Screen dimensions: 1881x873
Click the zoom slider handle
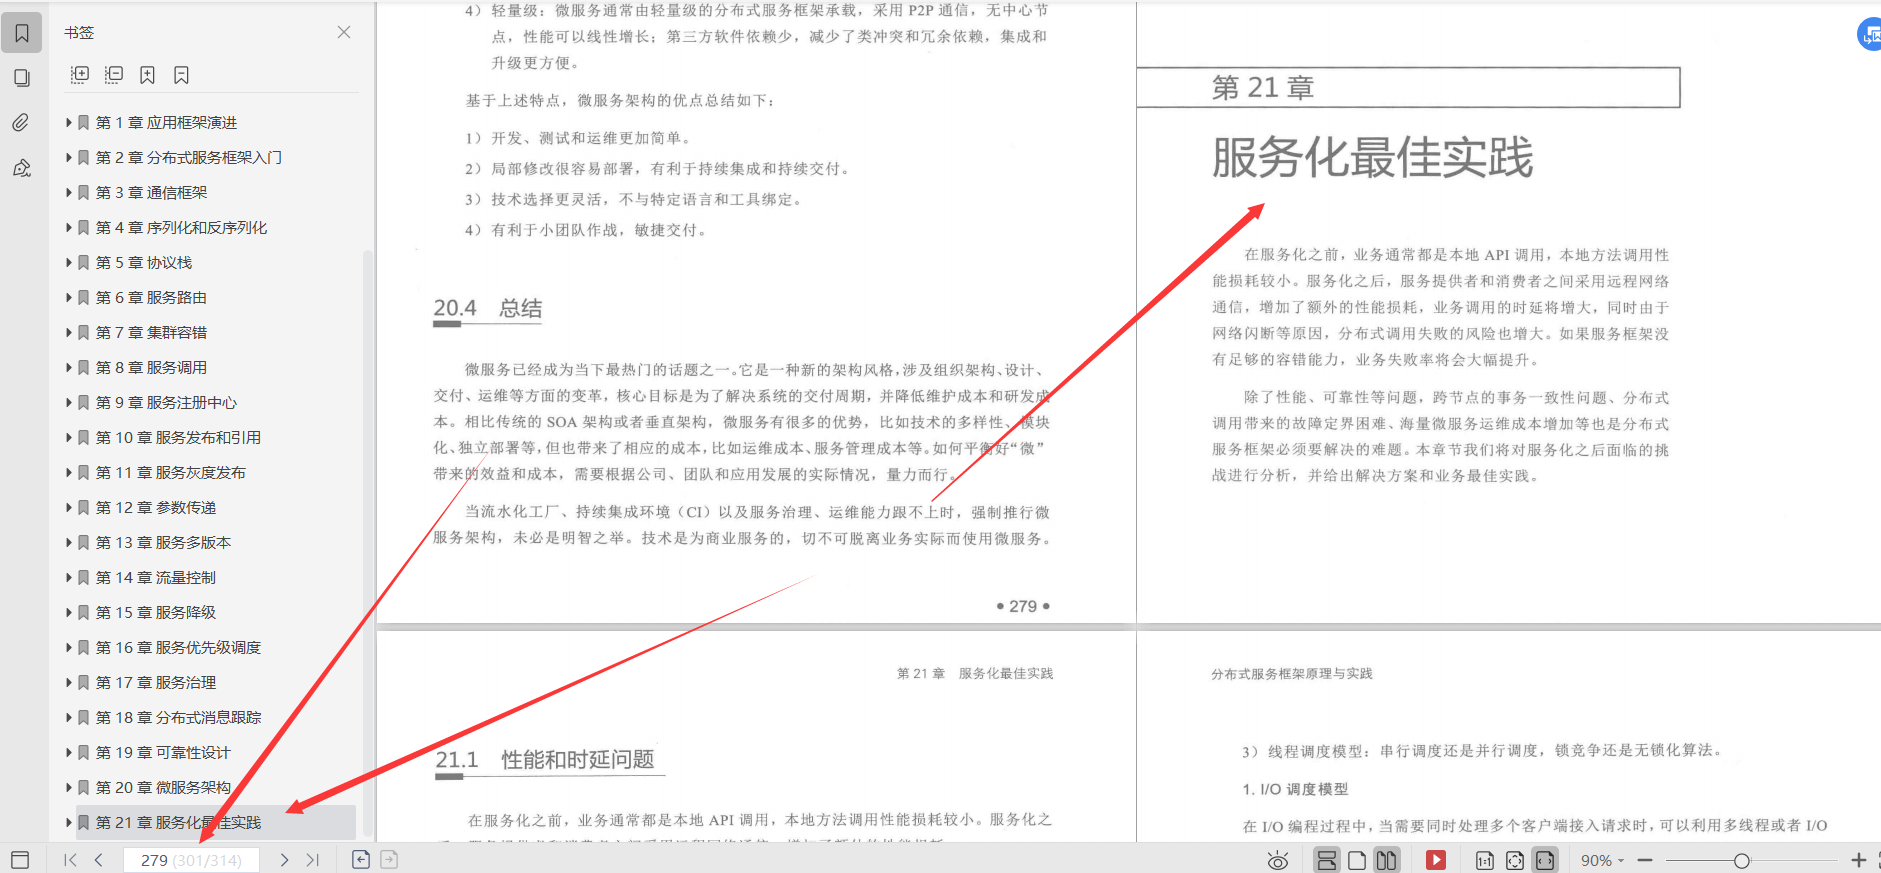coord(1742,860)
